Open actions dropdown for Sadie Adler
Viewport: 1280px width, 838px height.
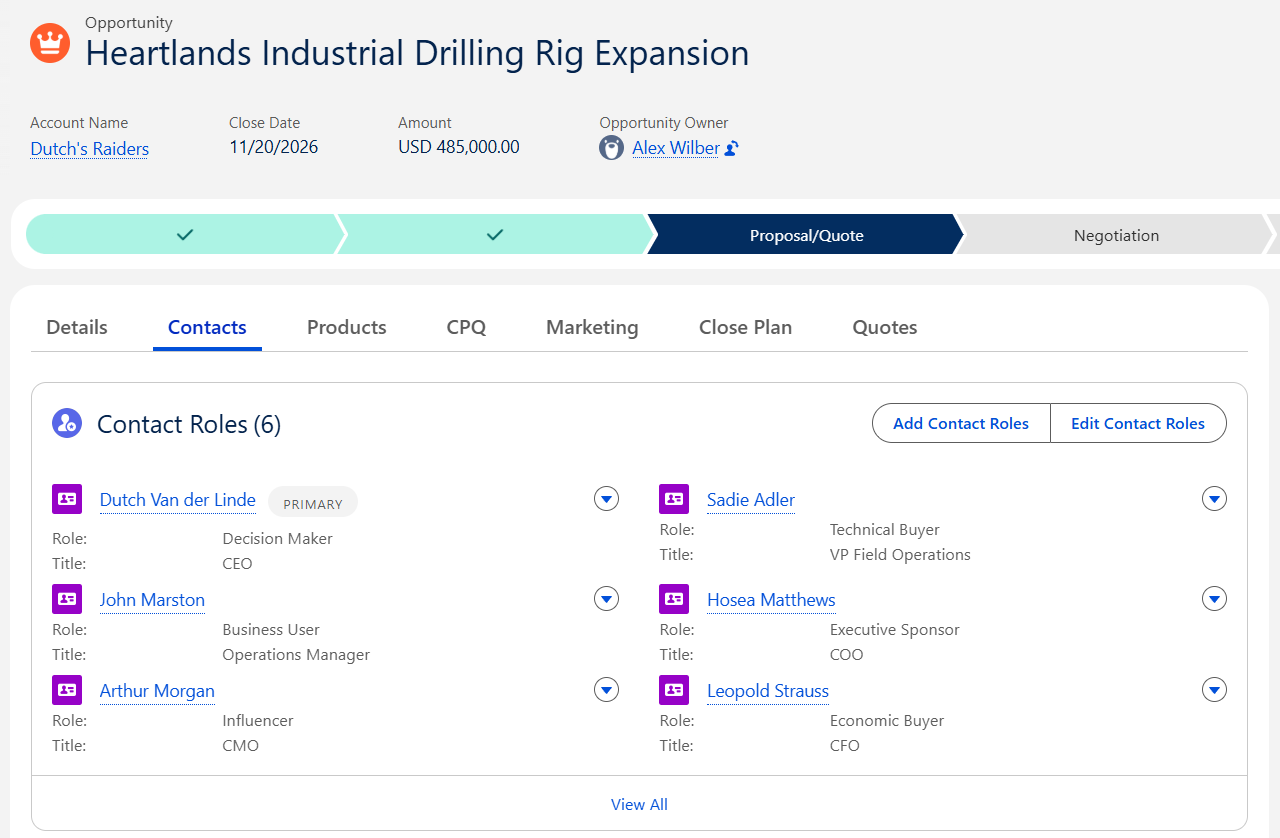[1214, 498]
